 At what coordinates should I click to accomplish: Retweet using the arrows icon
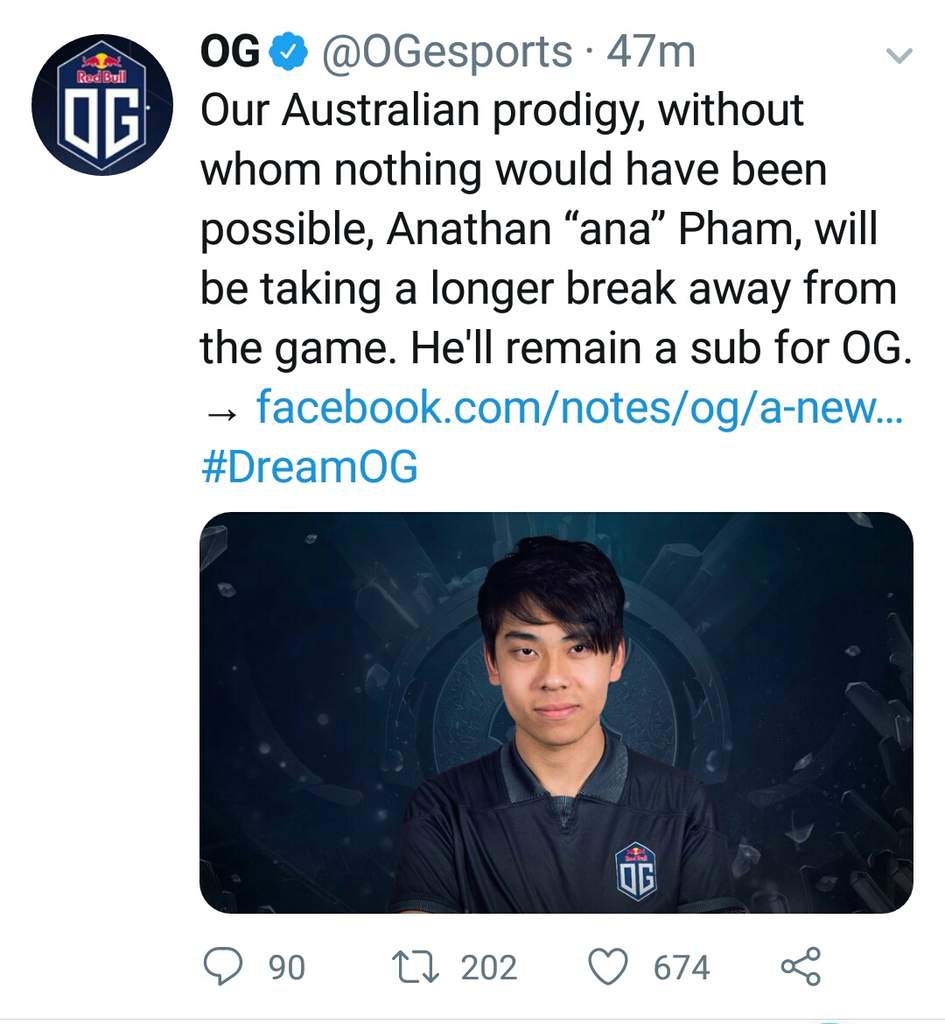415,967
